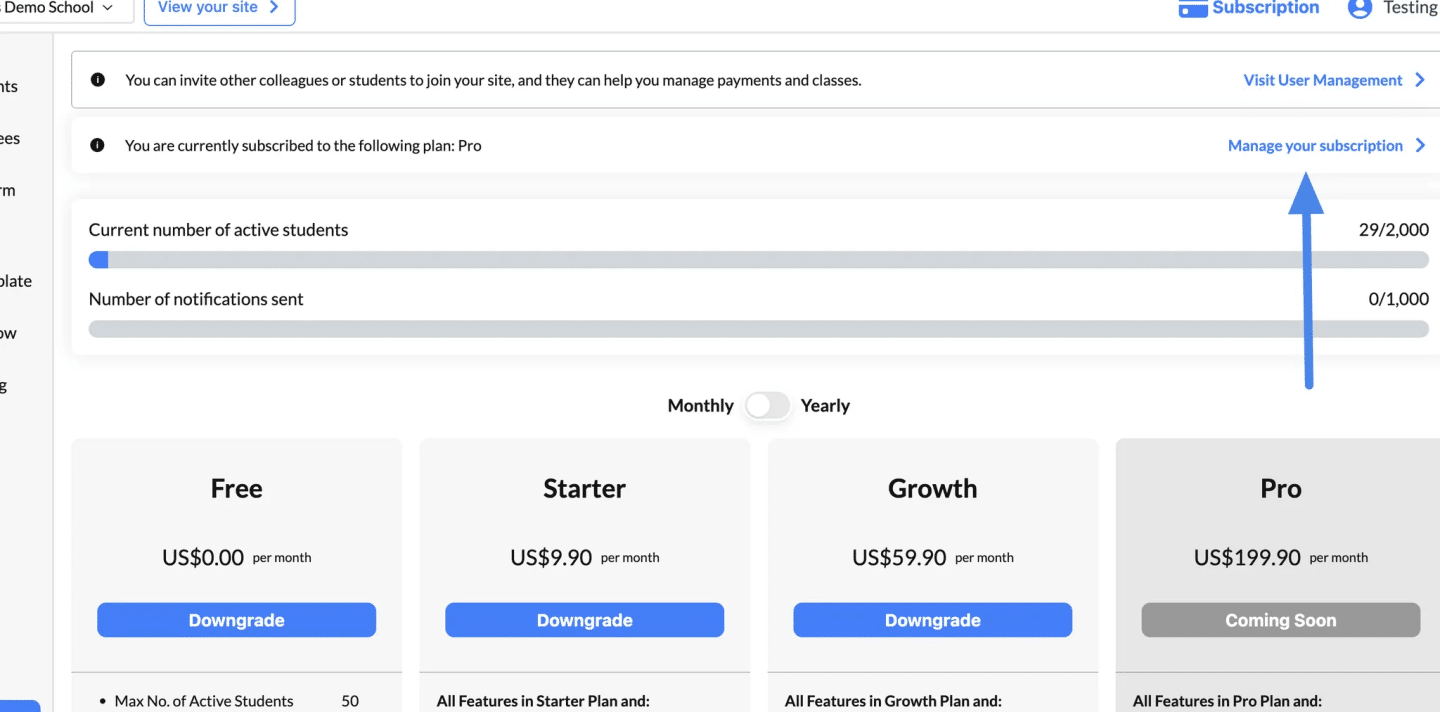This screenshot has width=1440, height=712.
Task: Downgrade to the Free plan
Action: click(237, 620)
